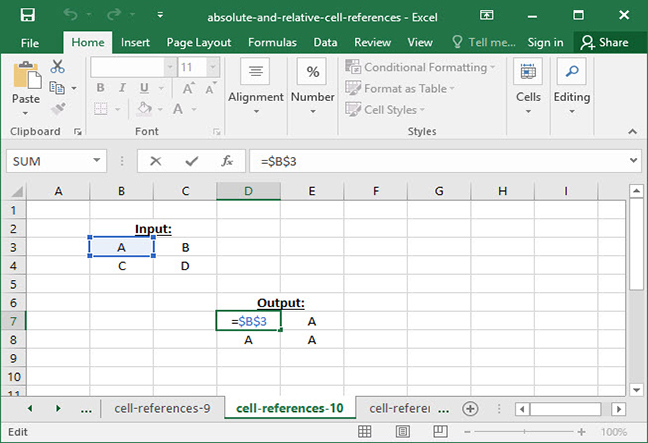Click the Cut scissors icon

pos(57,67)
